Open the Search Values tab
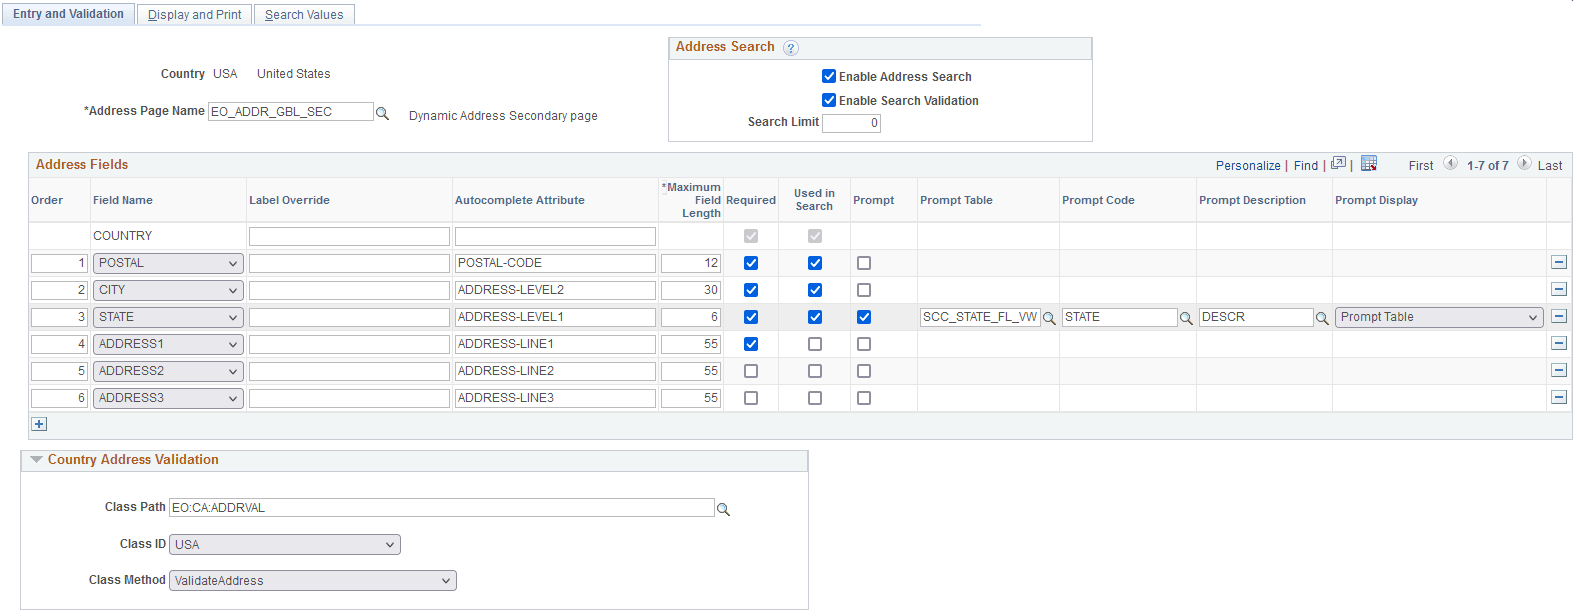1577x616 pixels. 304,15
